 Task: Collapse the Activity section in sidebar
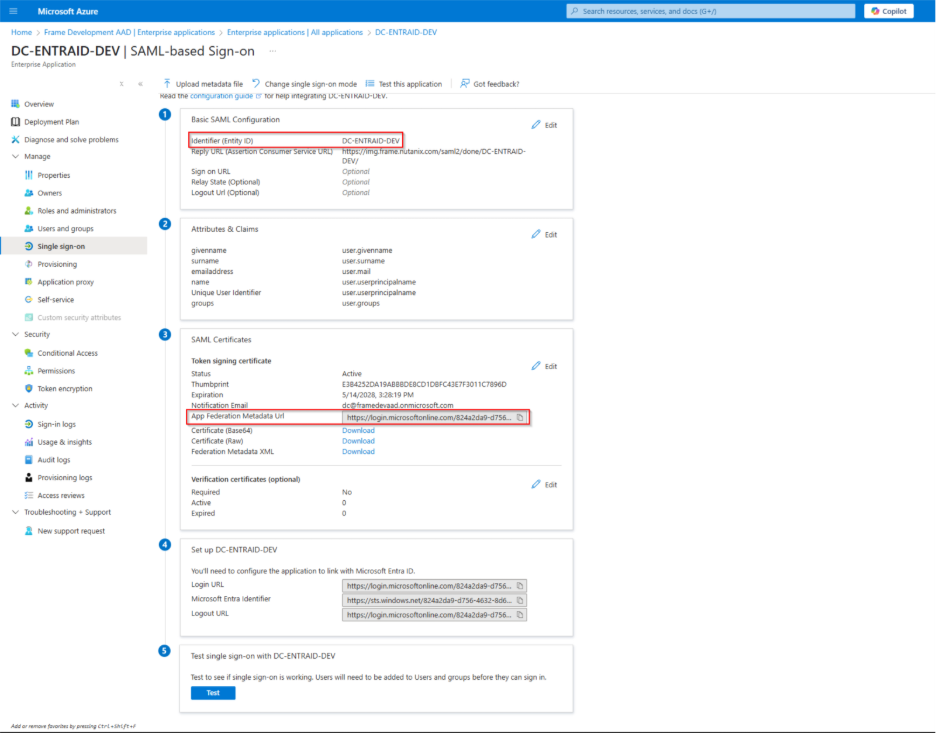pyautogui.click(x=15, y=406)
